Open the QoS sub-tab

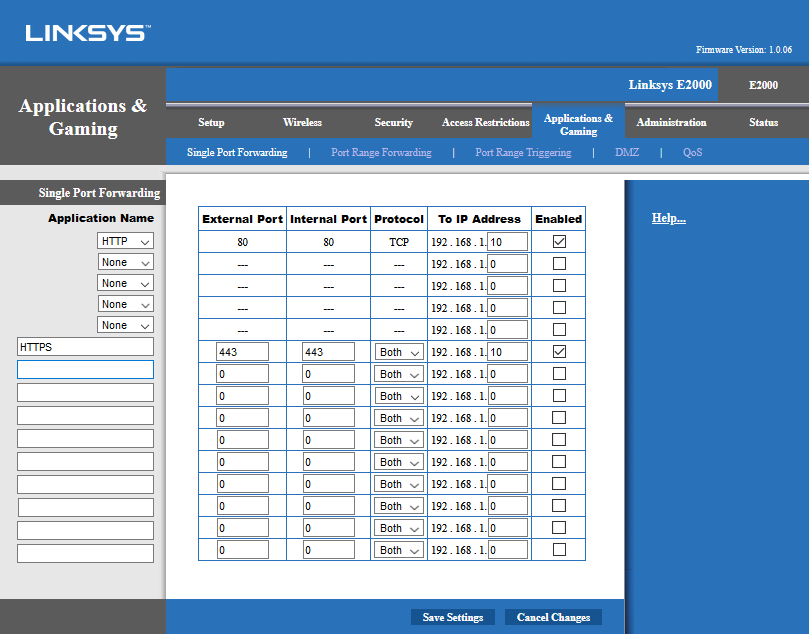pyautogui.click(x=693, y=153)
